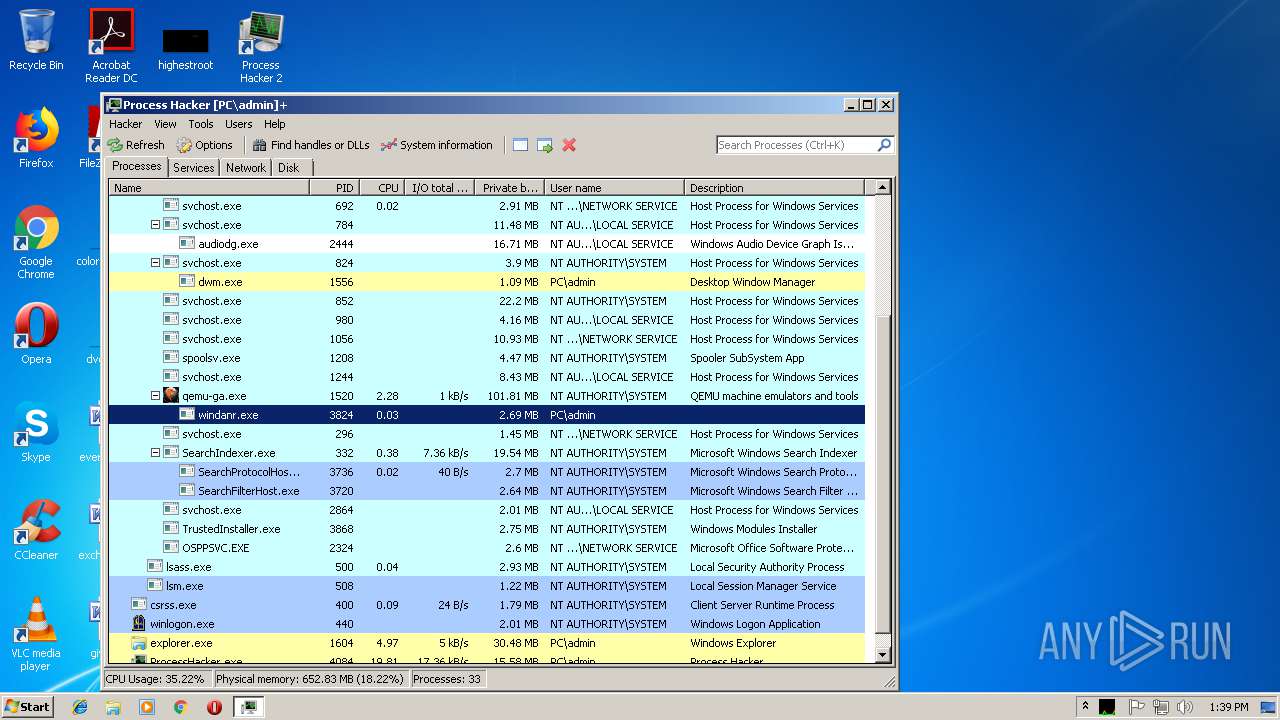This screenshot has width=1280, height=720.
Task: Switch to the Network tab
Action: coord(246,168)
